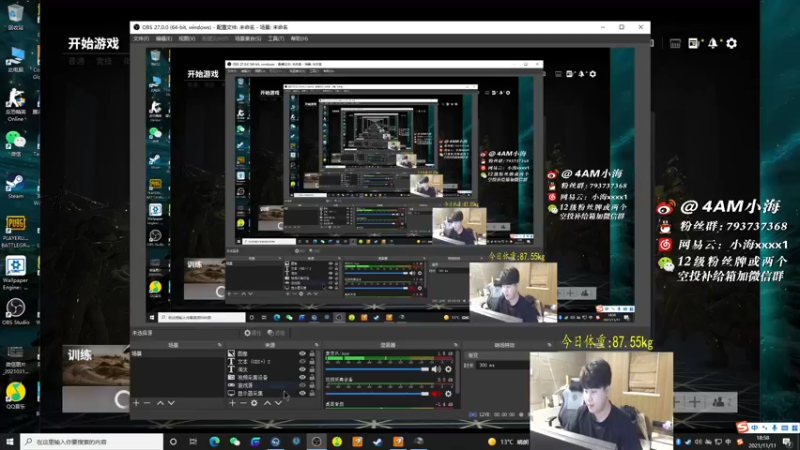This screenshot has width=800, height=450.
Task: Open source properties gear below sources list
Action: click(x=254, y=403)
